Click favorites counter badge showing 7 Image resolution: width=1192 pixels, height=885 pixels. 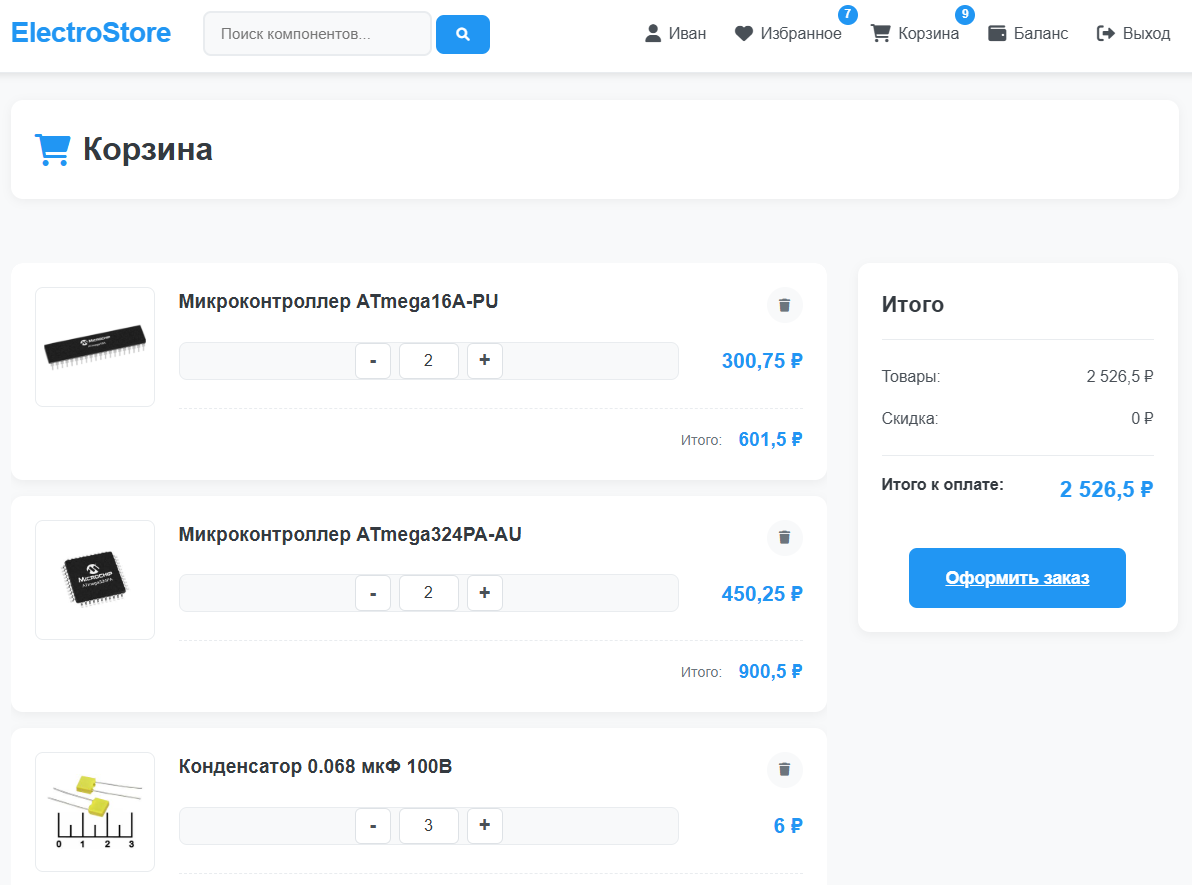tap(848, 14)
